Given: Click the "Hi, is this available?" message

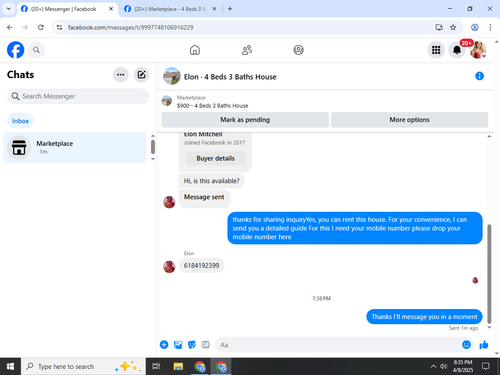Looking at the screenshot, I should coord(212,181).
